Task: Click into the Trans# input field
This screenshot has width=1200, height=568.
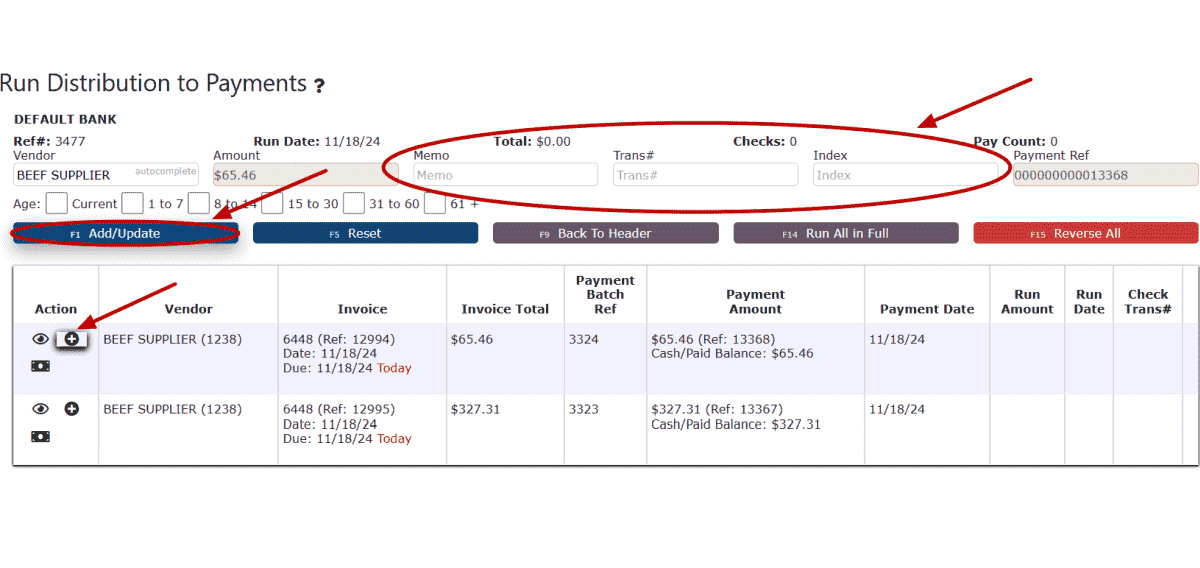Action: pos(706,175)
